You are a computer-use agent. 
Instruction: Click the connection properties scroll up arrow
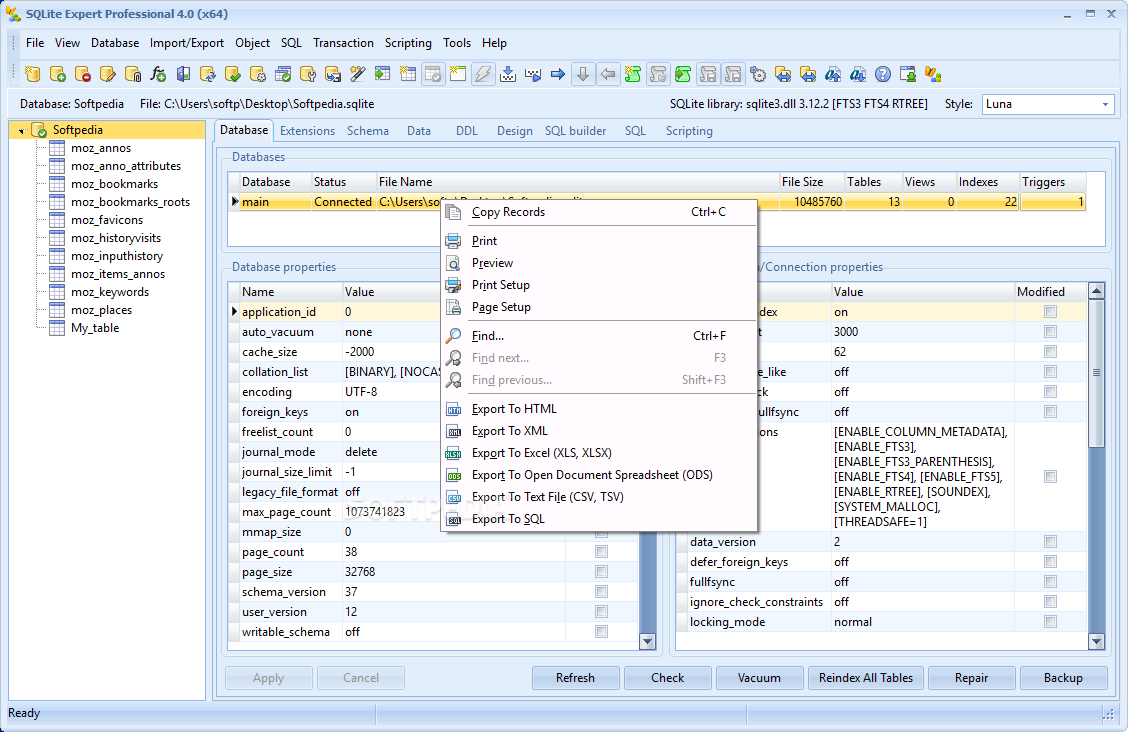coord(1096,291)
